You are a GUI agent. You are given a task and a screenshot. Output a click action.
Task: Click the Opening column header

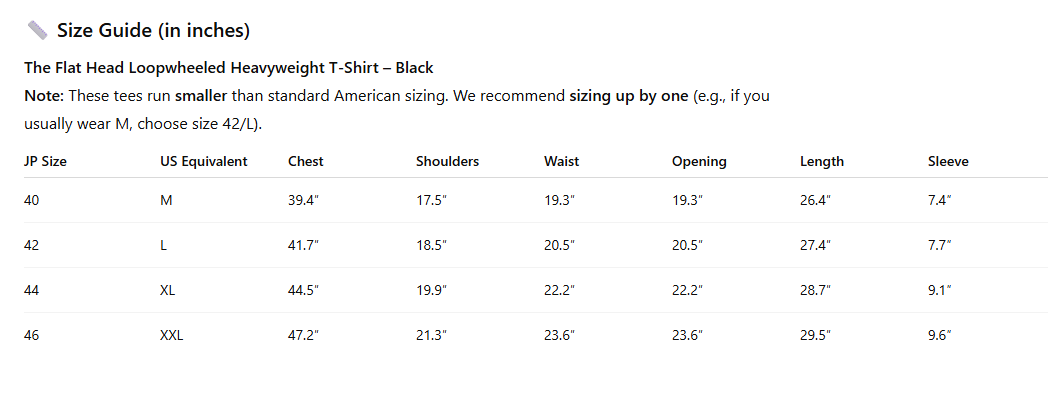(x=699, y=161)
